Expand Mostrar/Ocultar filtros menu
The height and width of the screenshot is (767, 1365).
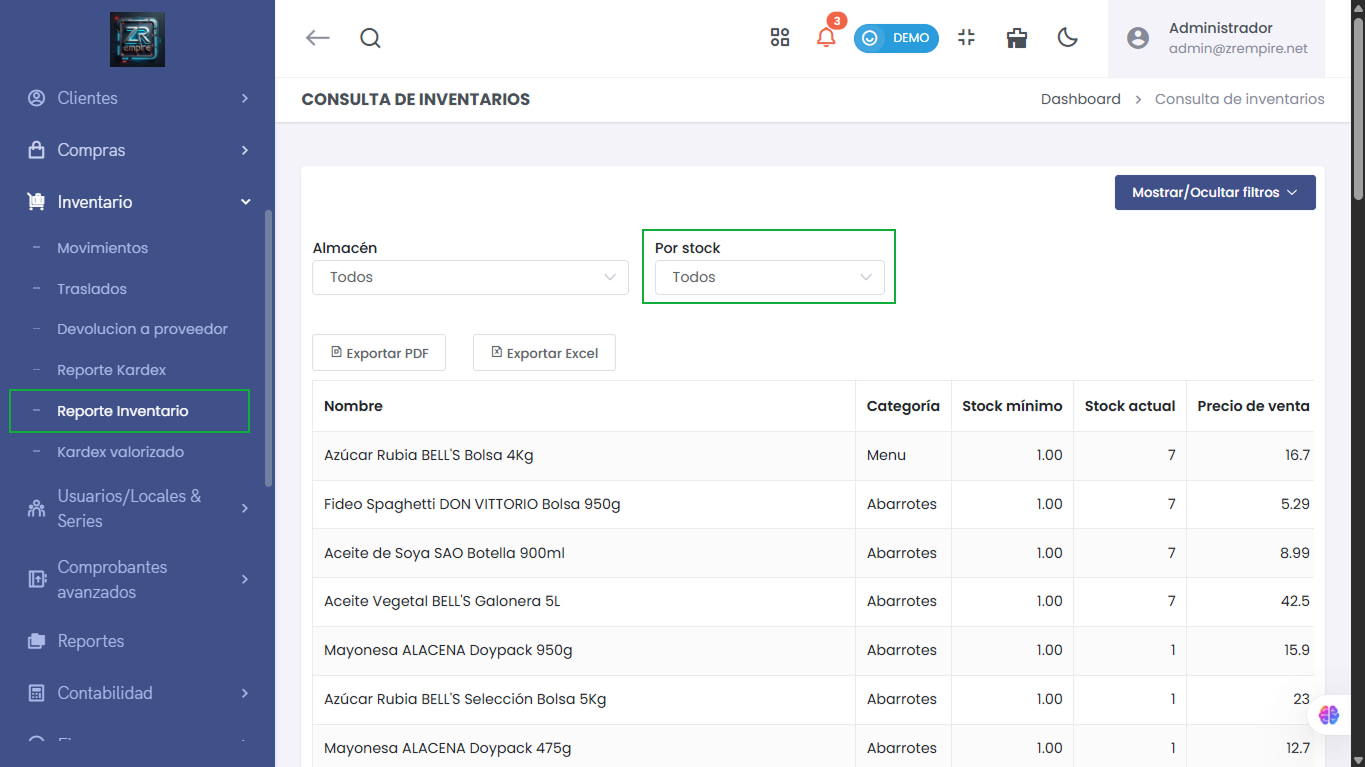click(1214, 192)
